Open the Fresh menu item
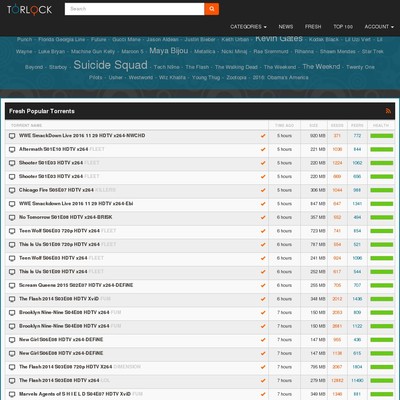 click(313, 27)
